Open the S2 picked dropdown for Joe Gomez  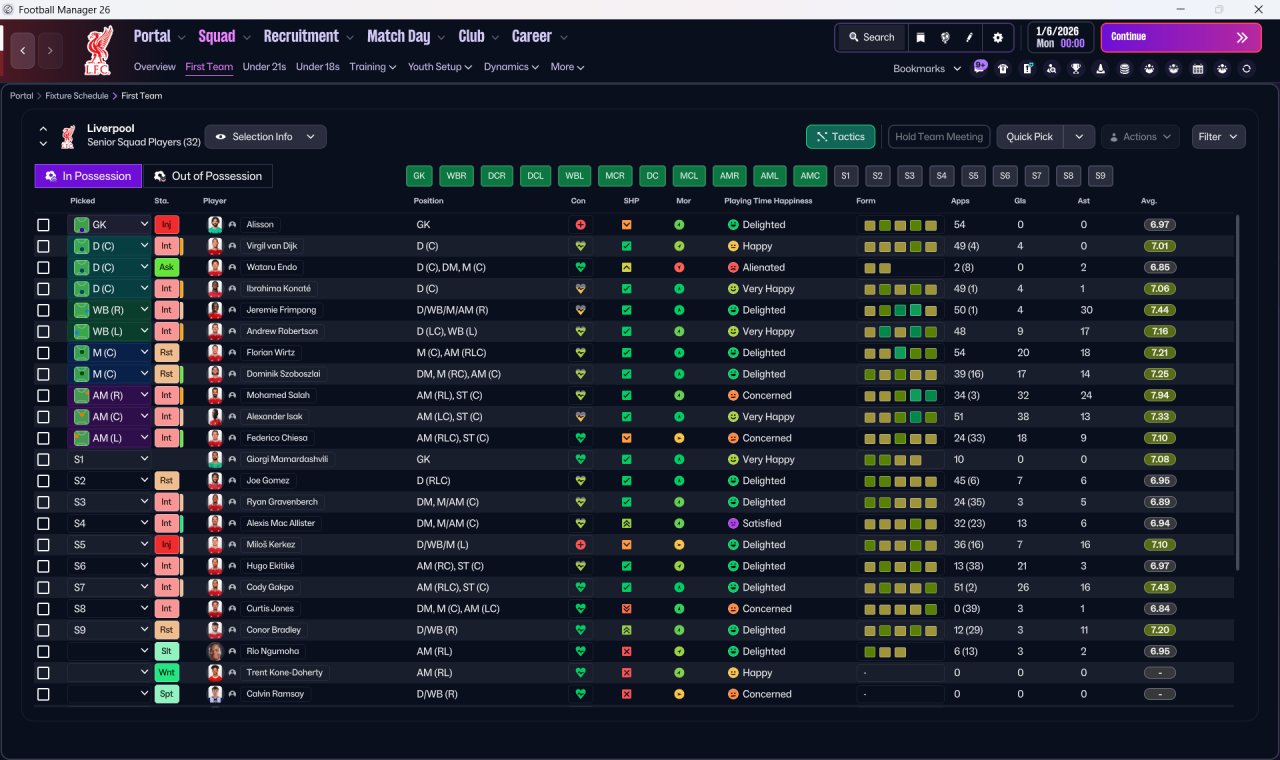[x=110, y=481]
